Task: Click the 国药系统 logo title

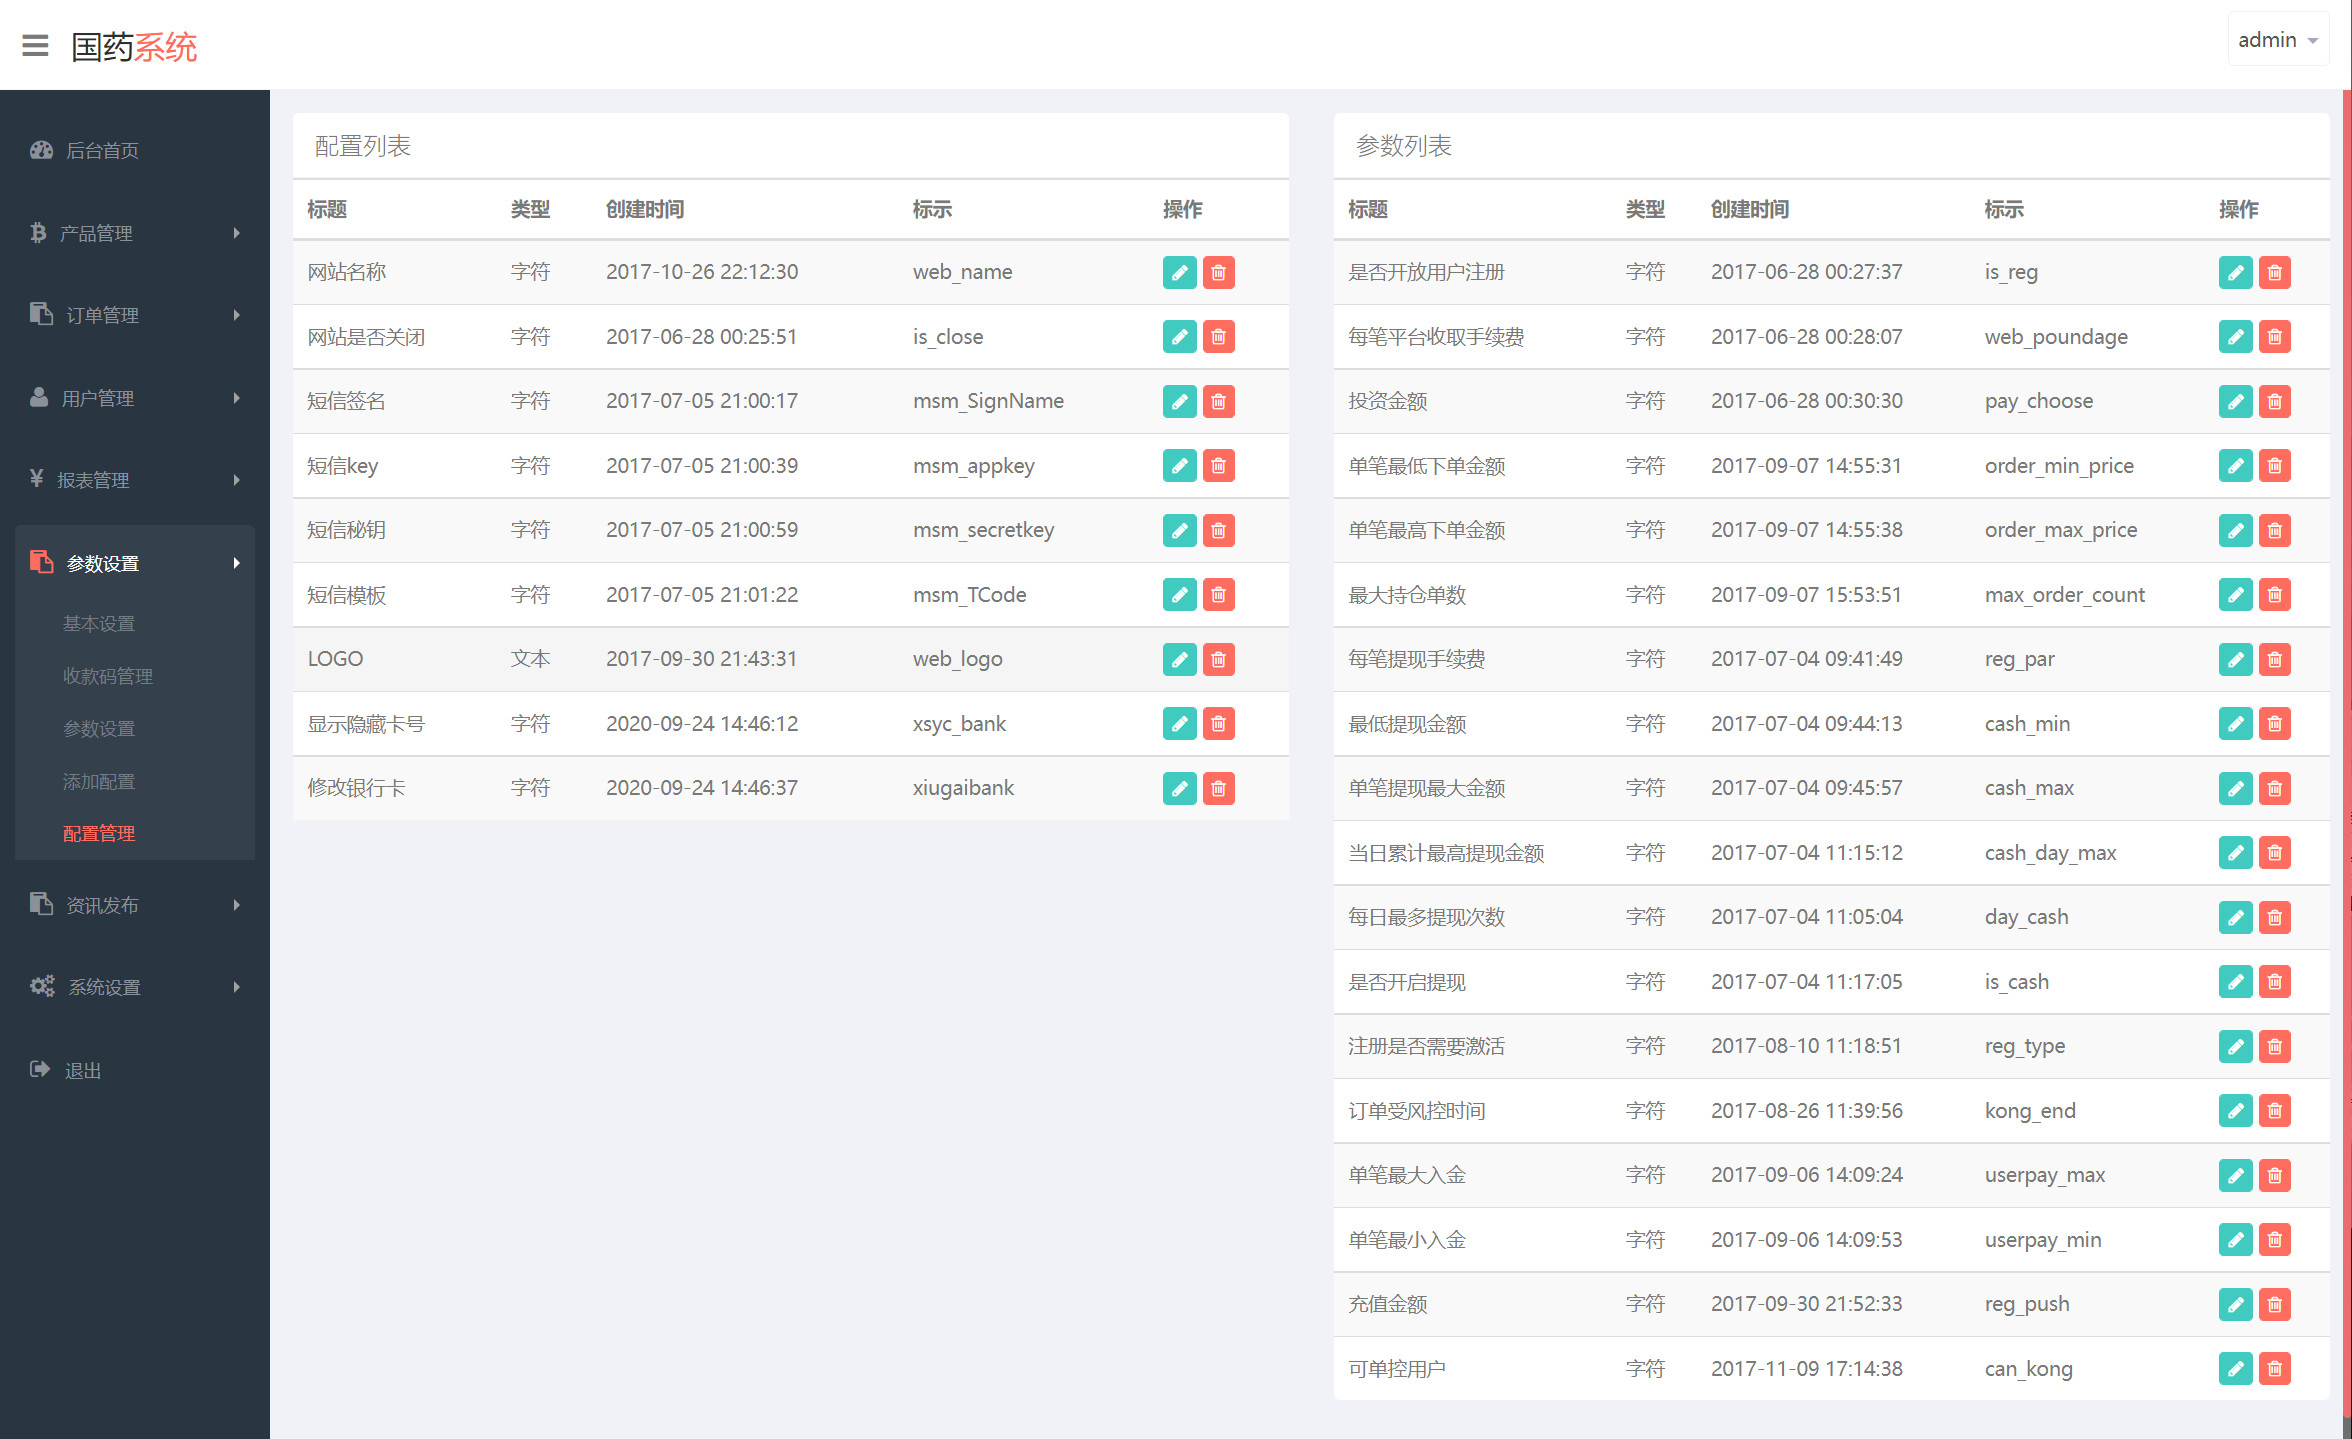Action: (134, 47)
